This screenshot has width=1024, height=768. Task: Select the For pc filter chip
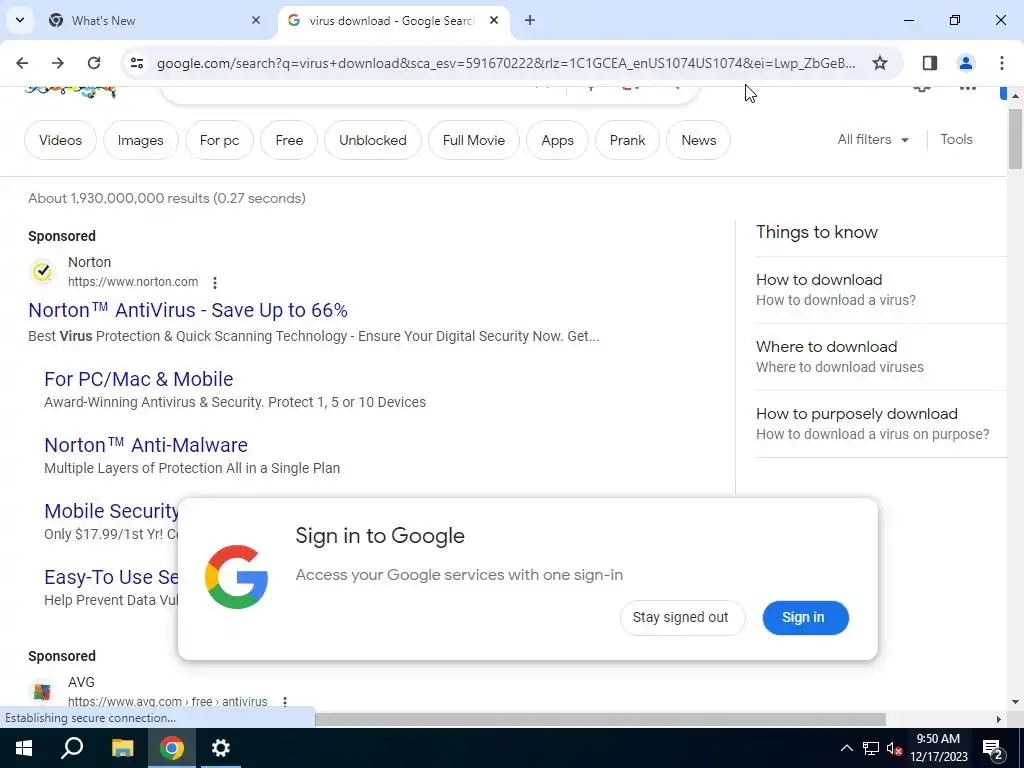point(219,140)
